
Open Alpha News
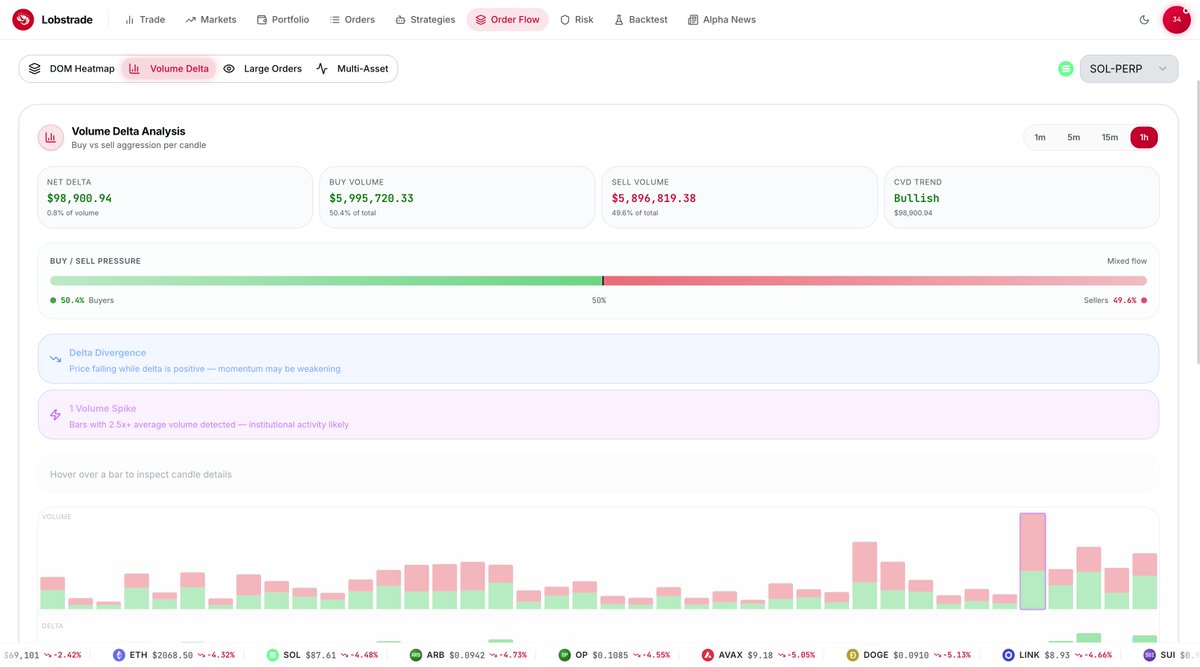pos(722,19)
